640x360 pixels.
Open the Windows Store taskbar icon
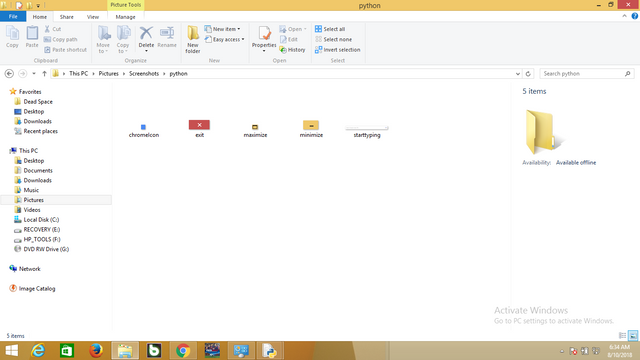67,351
